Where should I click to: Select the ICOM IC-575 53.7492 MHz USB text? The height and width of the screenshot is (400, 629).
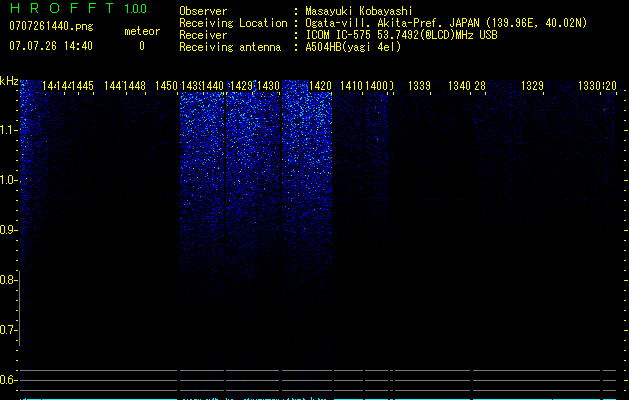pos(401,35)
